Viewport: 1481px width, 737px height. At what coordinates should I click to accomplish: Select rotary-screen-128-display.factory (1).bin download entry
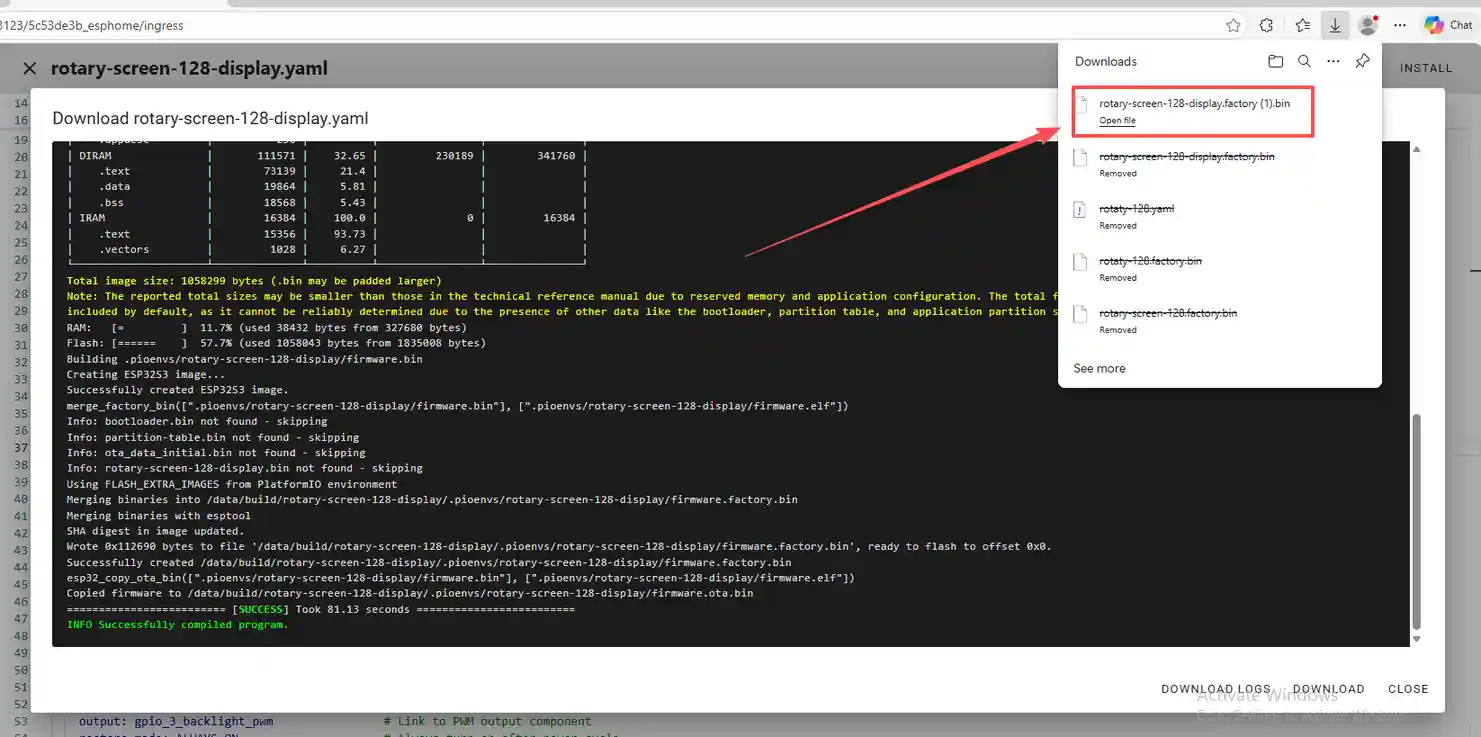(1194, 104)
